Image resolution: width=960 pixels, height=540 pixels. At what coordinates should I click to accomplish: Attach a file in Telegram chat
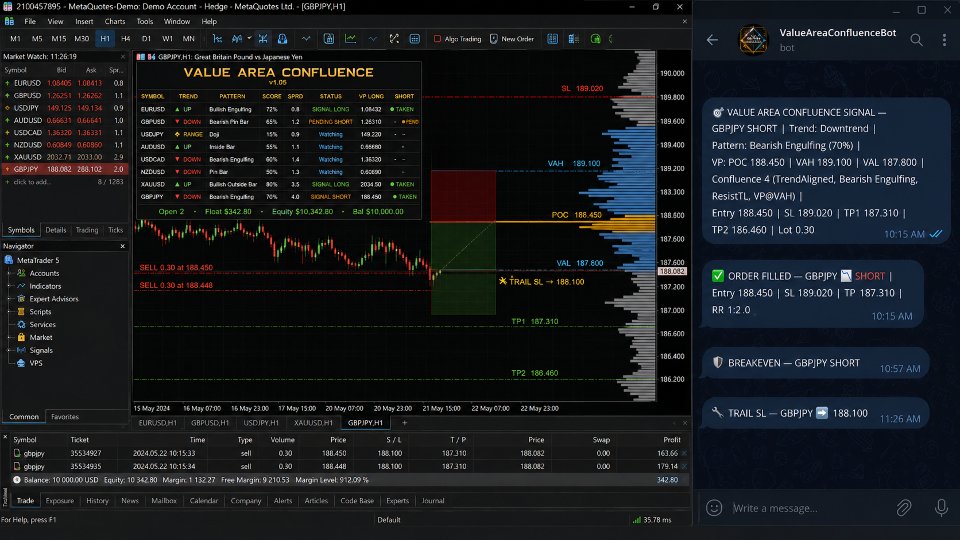coord(904,508)
